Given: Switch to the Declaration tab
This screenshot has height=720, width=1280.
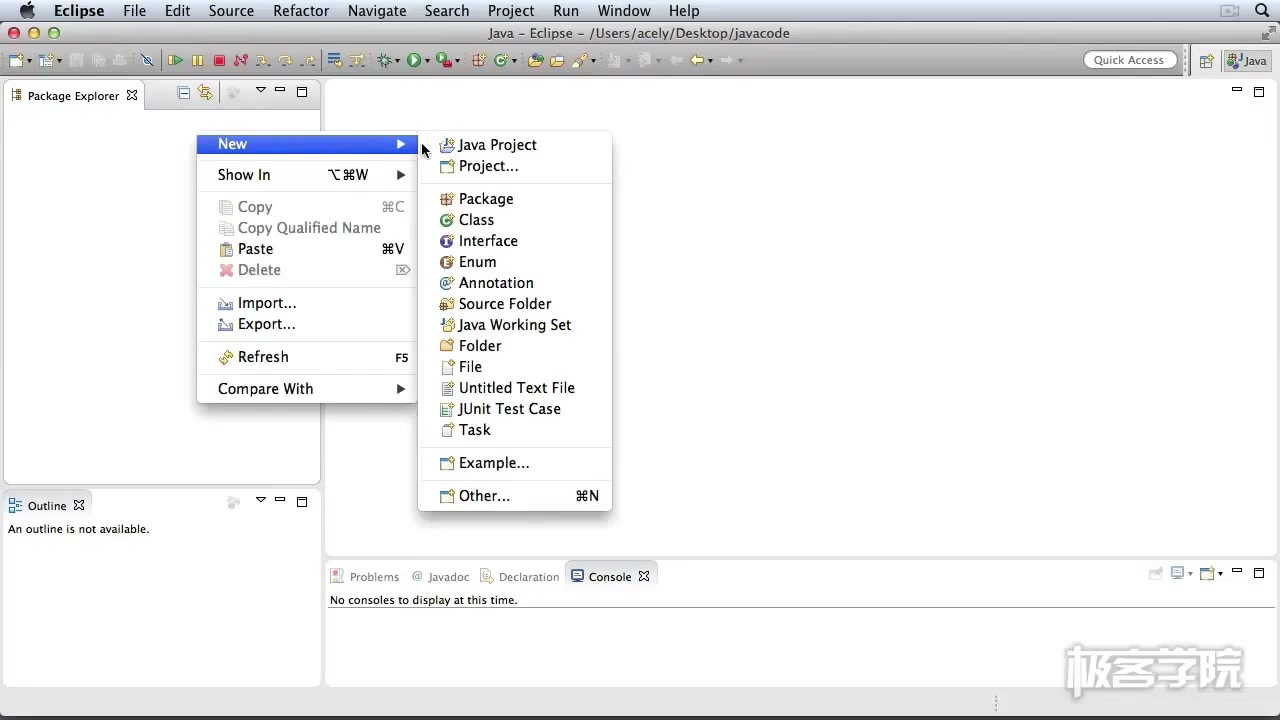Looking at the screenshot, I should coord(519,576).
